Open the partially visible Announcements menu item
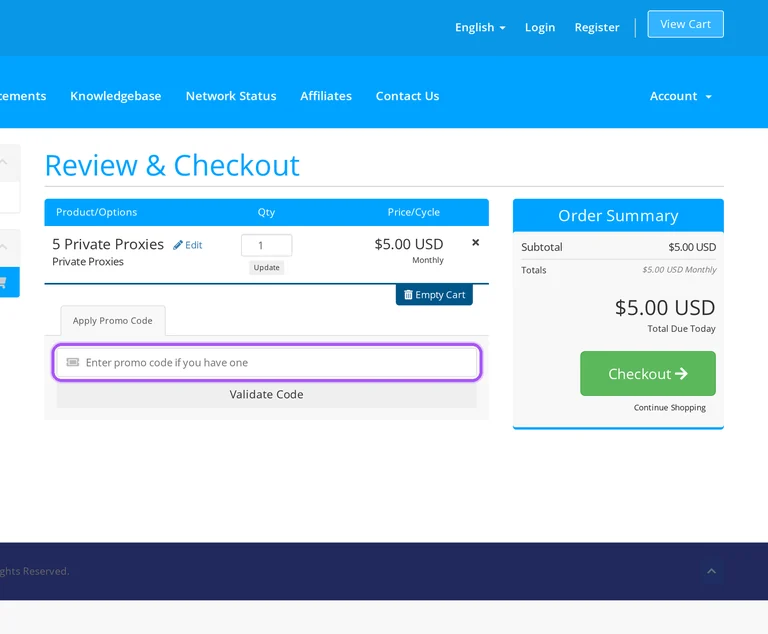 click(23, 96)
